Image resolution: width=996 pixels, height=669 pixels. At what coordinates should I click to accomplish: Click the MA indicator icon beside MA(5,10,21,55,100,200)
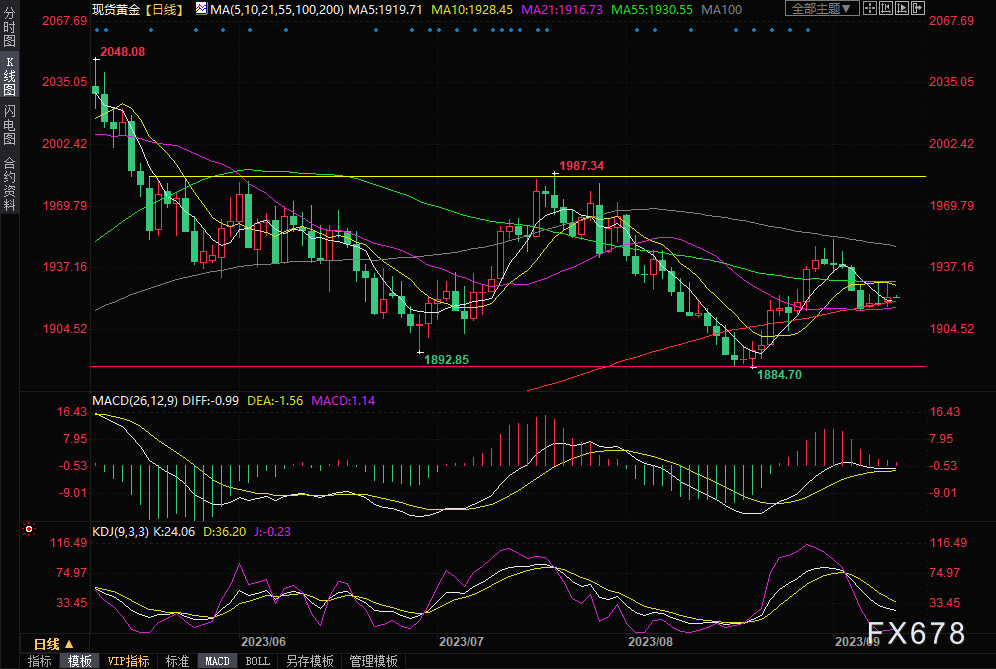pyautogui.click(x=201, y=9)
